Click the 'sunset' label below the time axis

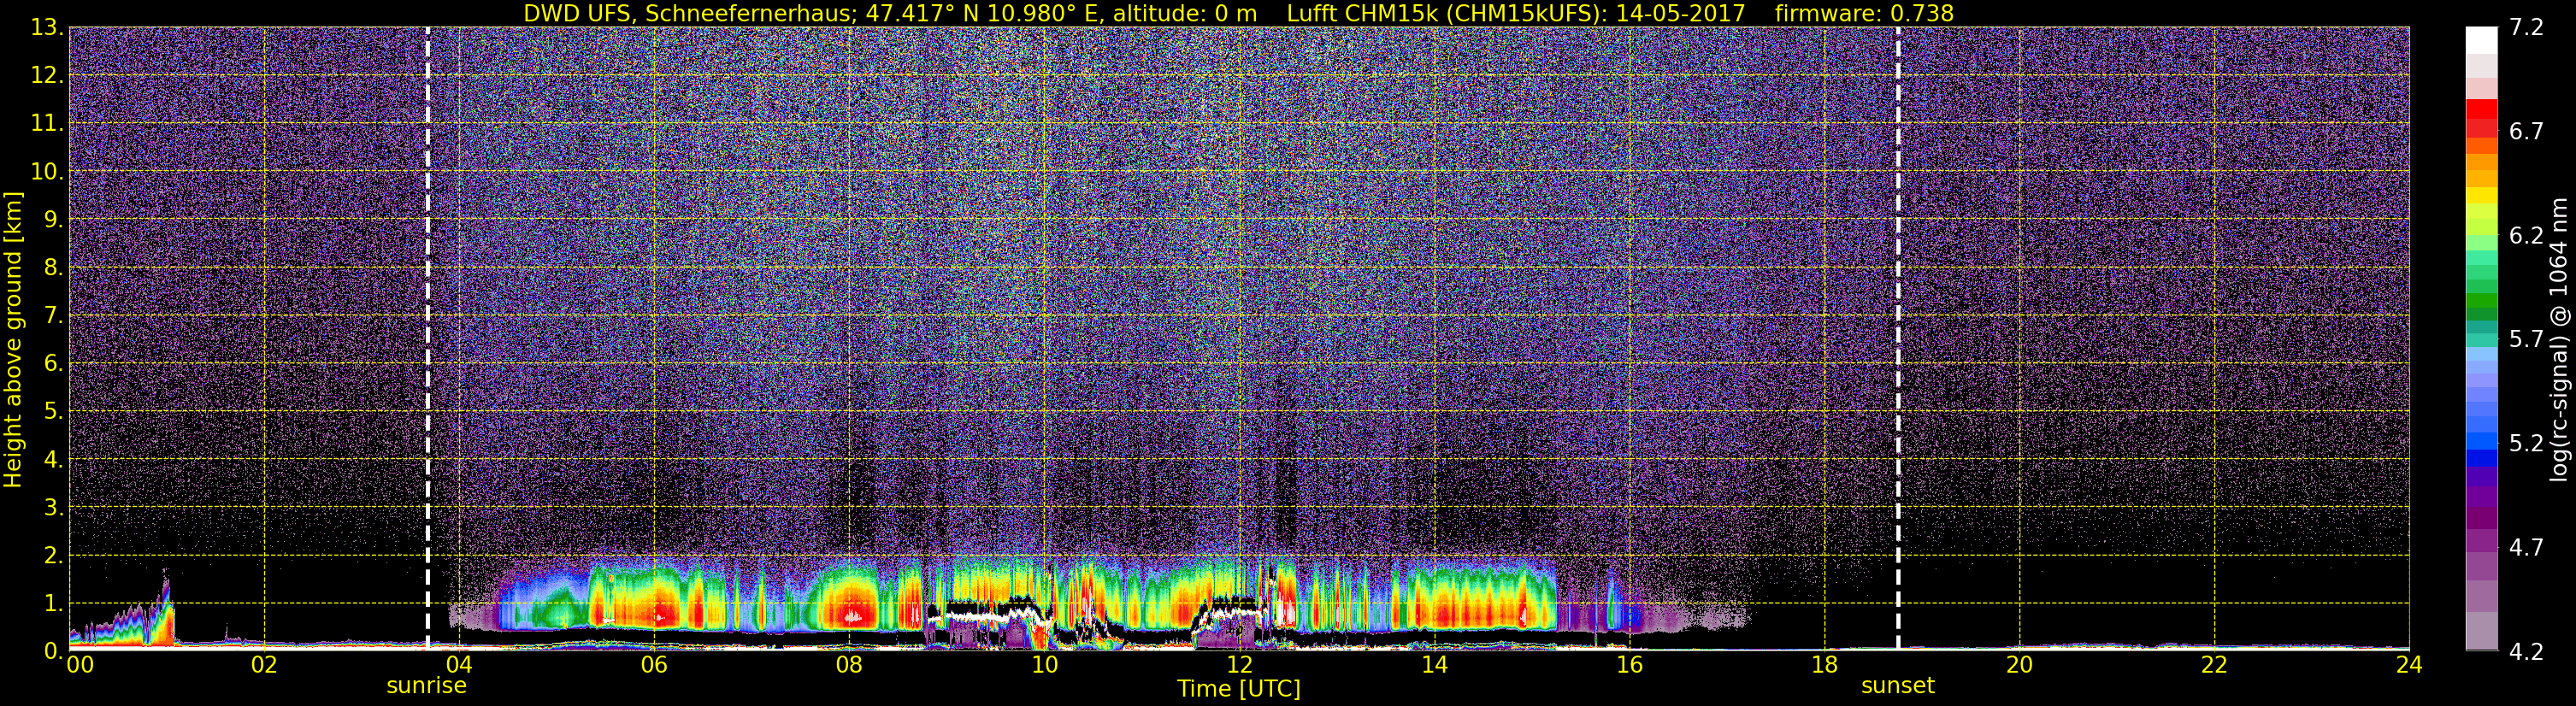1897,686
